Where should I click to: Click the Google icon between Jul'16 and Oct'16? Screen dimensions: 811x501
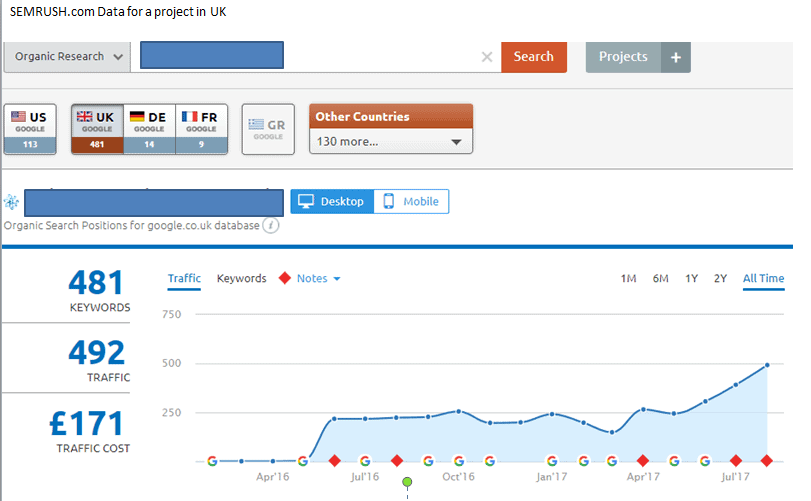coord(428,461)
